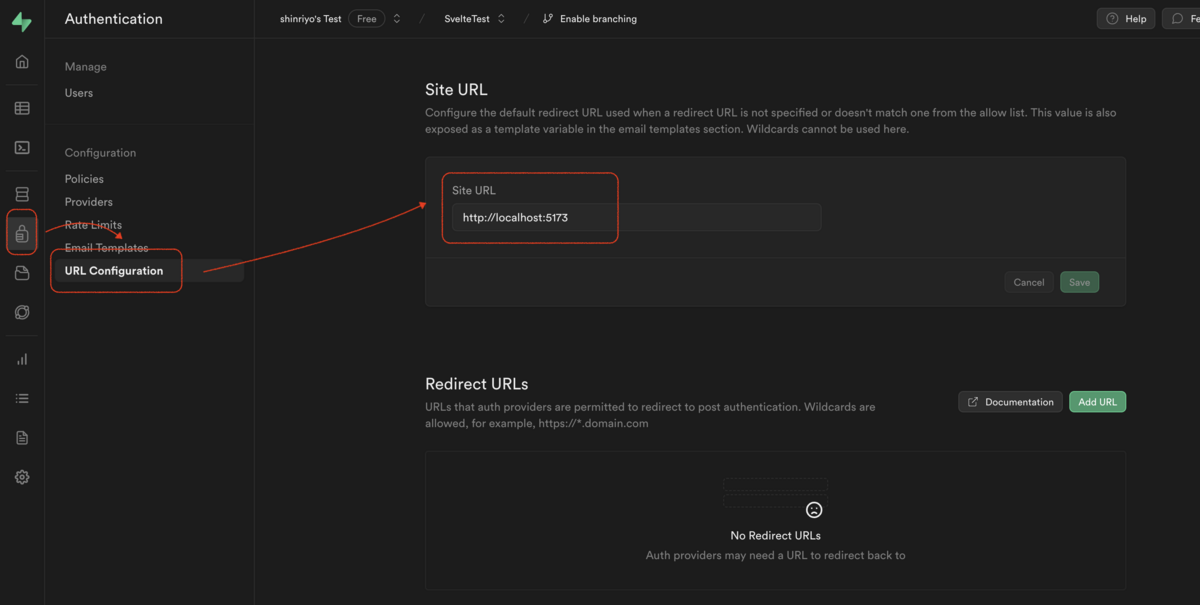Click Enable branching
The width and height of the screenshot is (1200, 605).
tap(589, 19)
